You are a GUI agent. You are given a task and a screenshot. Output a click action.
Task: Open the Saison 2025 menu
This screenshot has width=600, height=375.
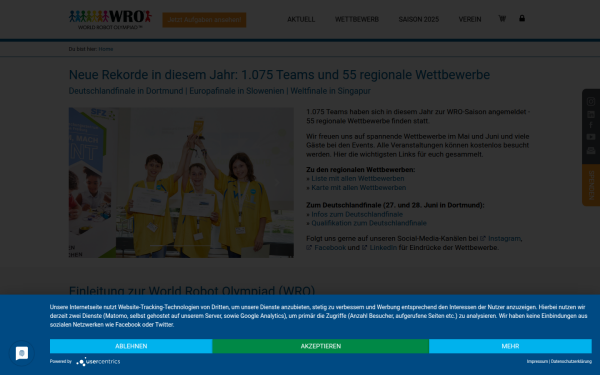[419, 19]
